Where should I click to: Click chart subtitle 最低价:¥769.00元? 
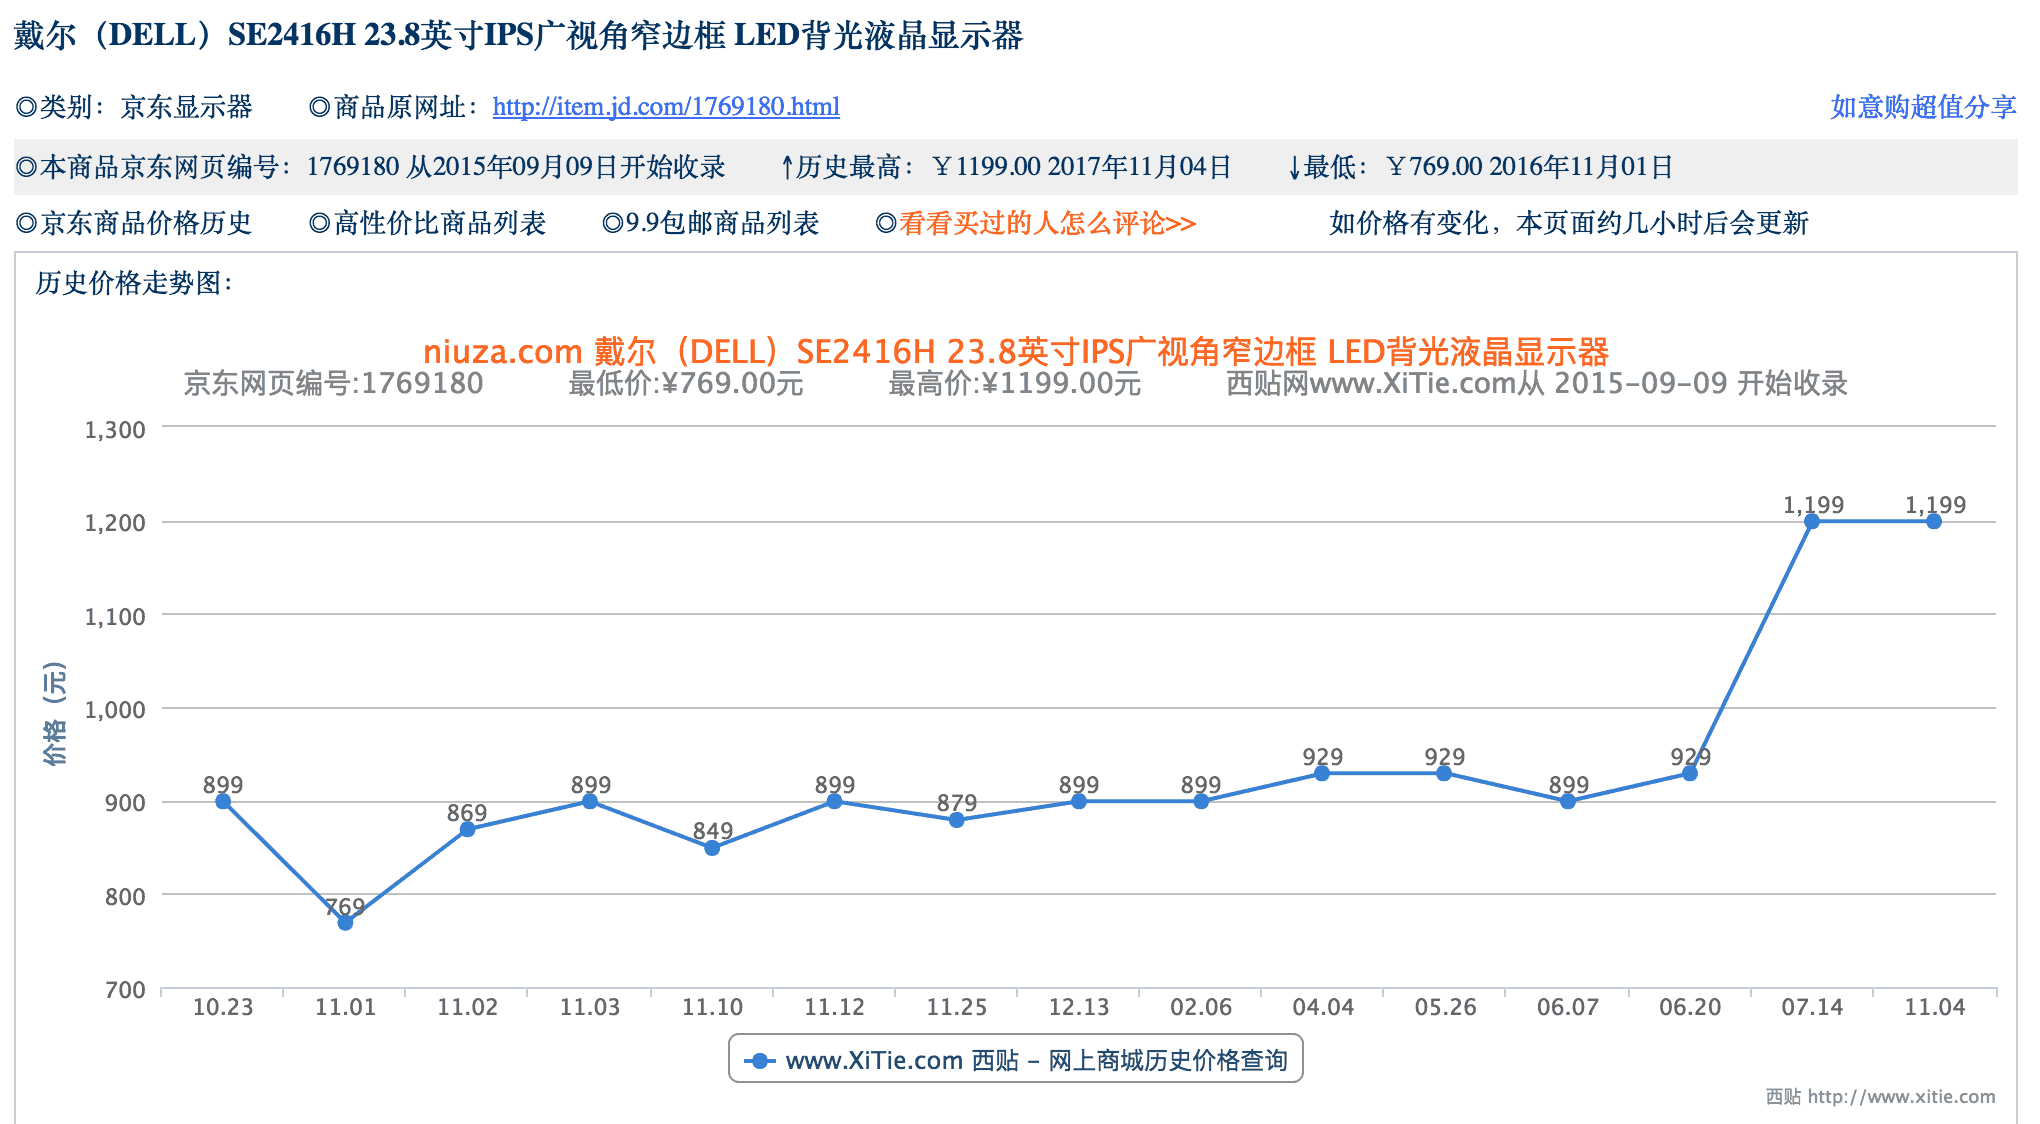click(x=686, y=383)
